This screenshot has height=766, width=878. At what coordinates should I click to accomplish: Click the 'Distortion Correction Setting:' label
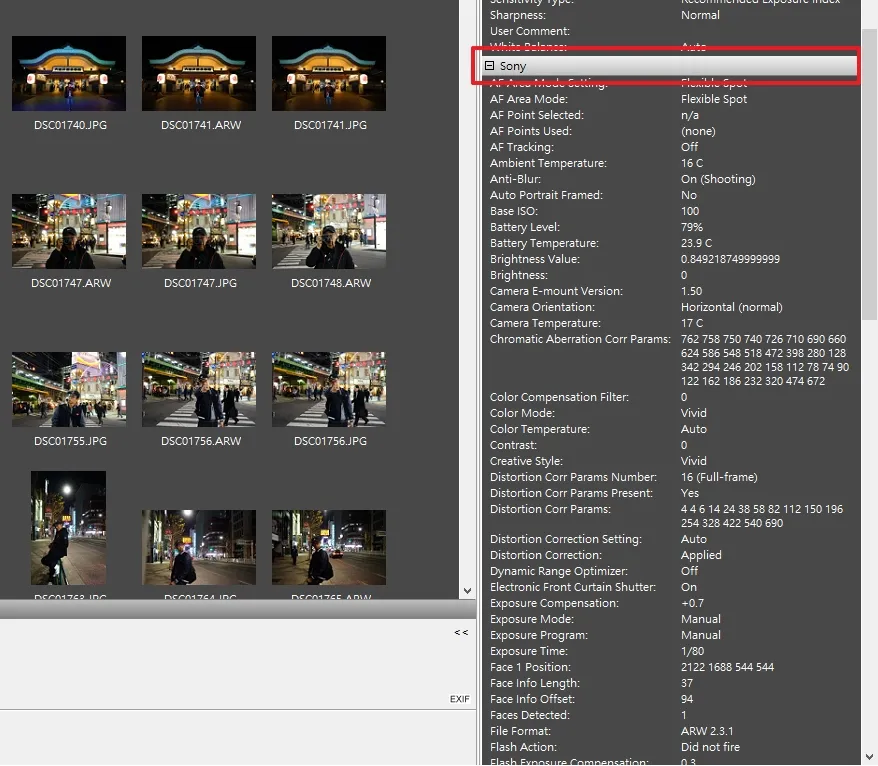pyautogui.click(x=566, y=539)
